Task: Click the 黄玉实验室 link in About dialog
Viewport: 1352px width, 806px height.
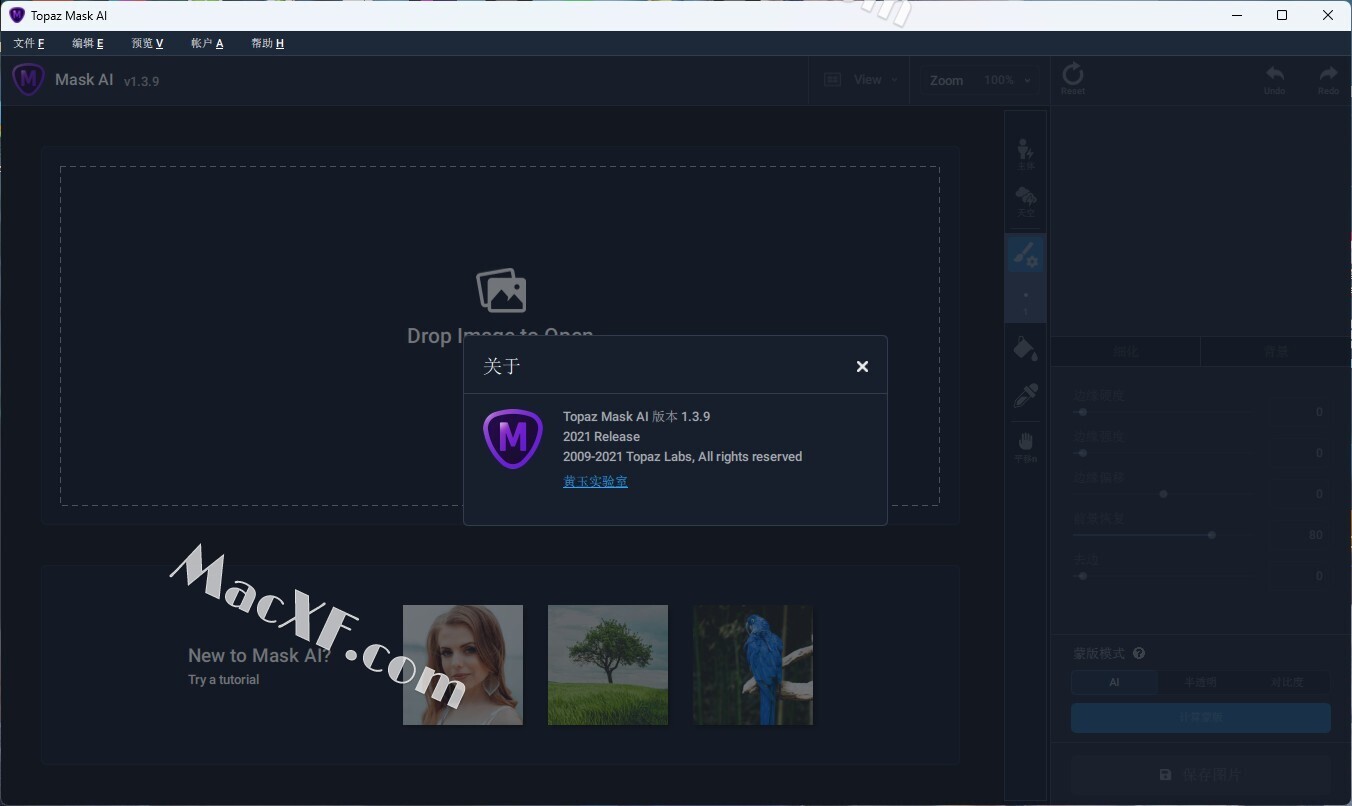Action: pos(595,481)
